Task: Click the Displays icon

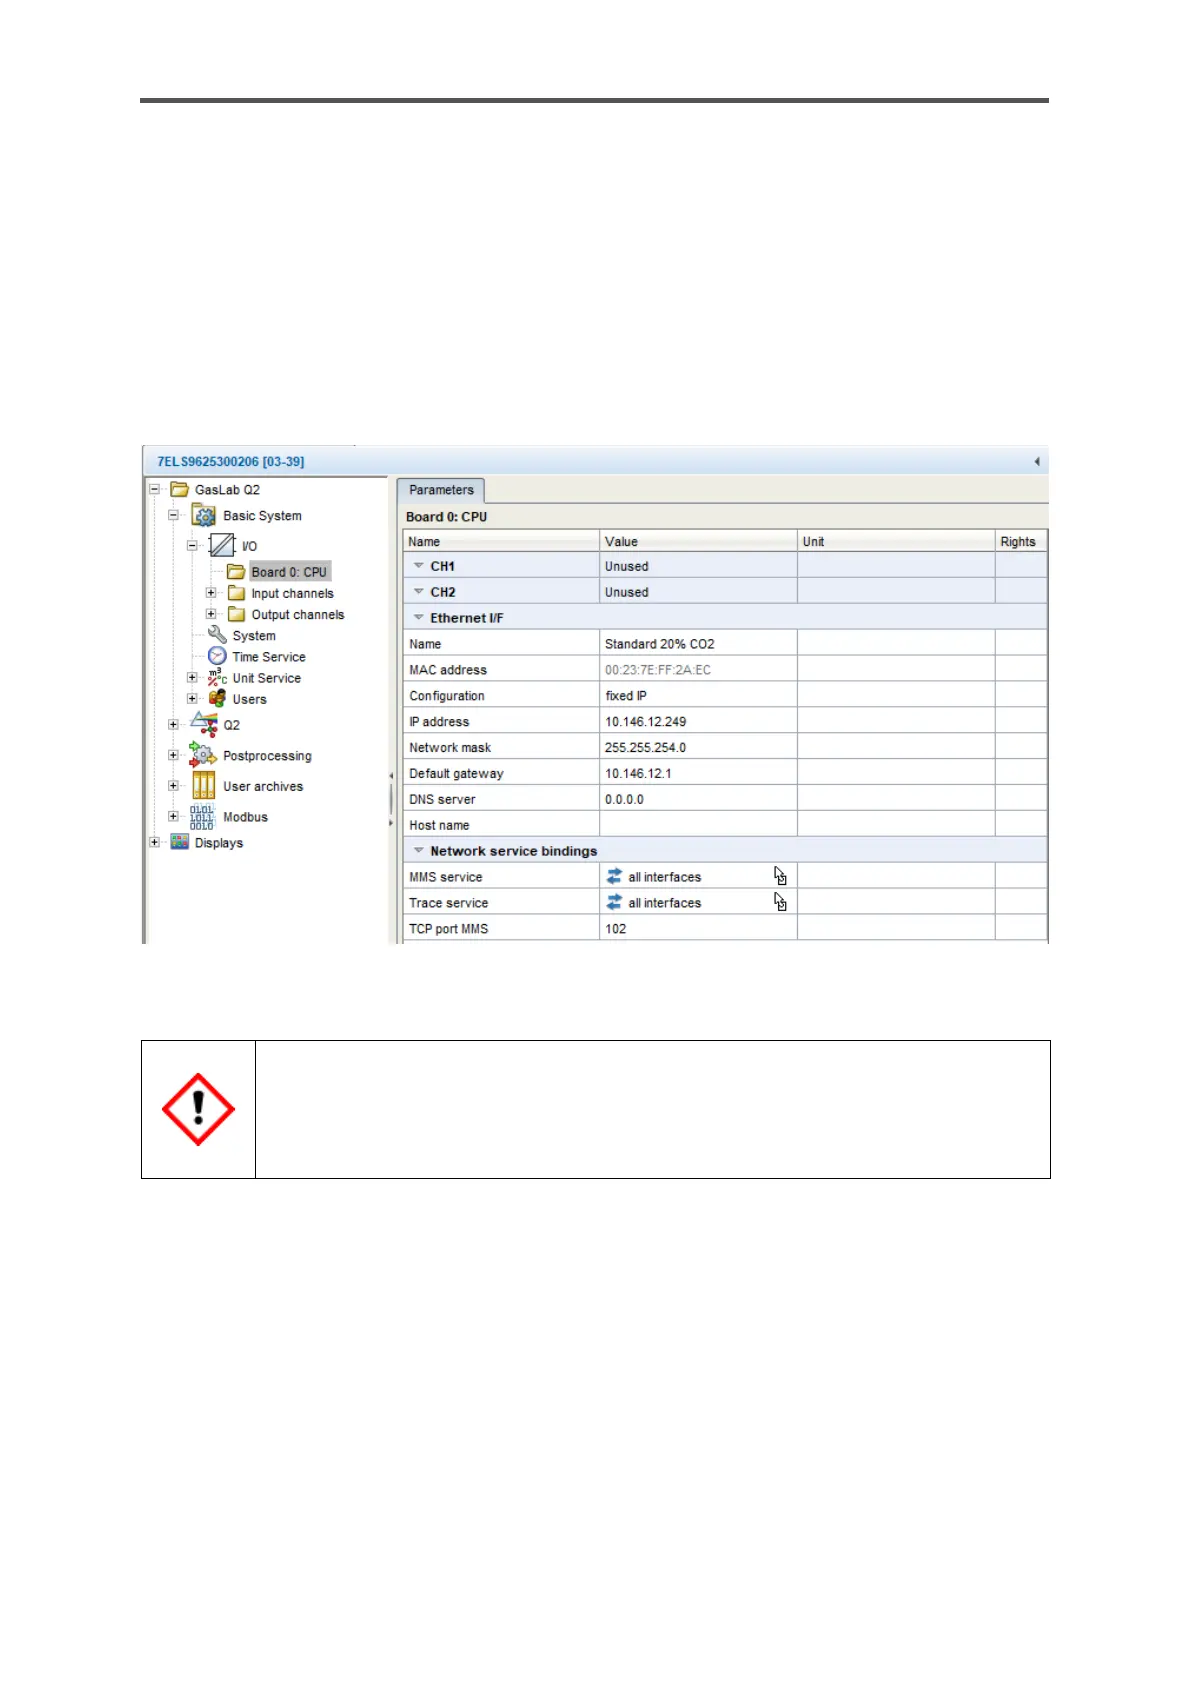Action: pos(179,842)
